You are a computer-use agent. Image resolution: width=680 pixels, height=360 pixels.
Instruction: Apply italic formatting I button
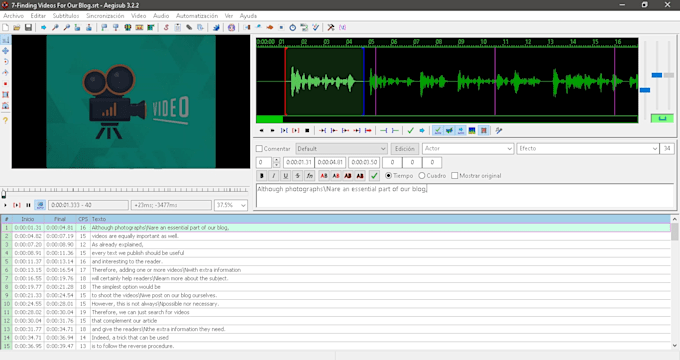(x=273, y=176)
